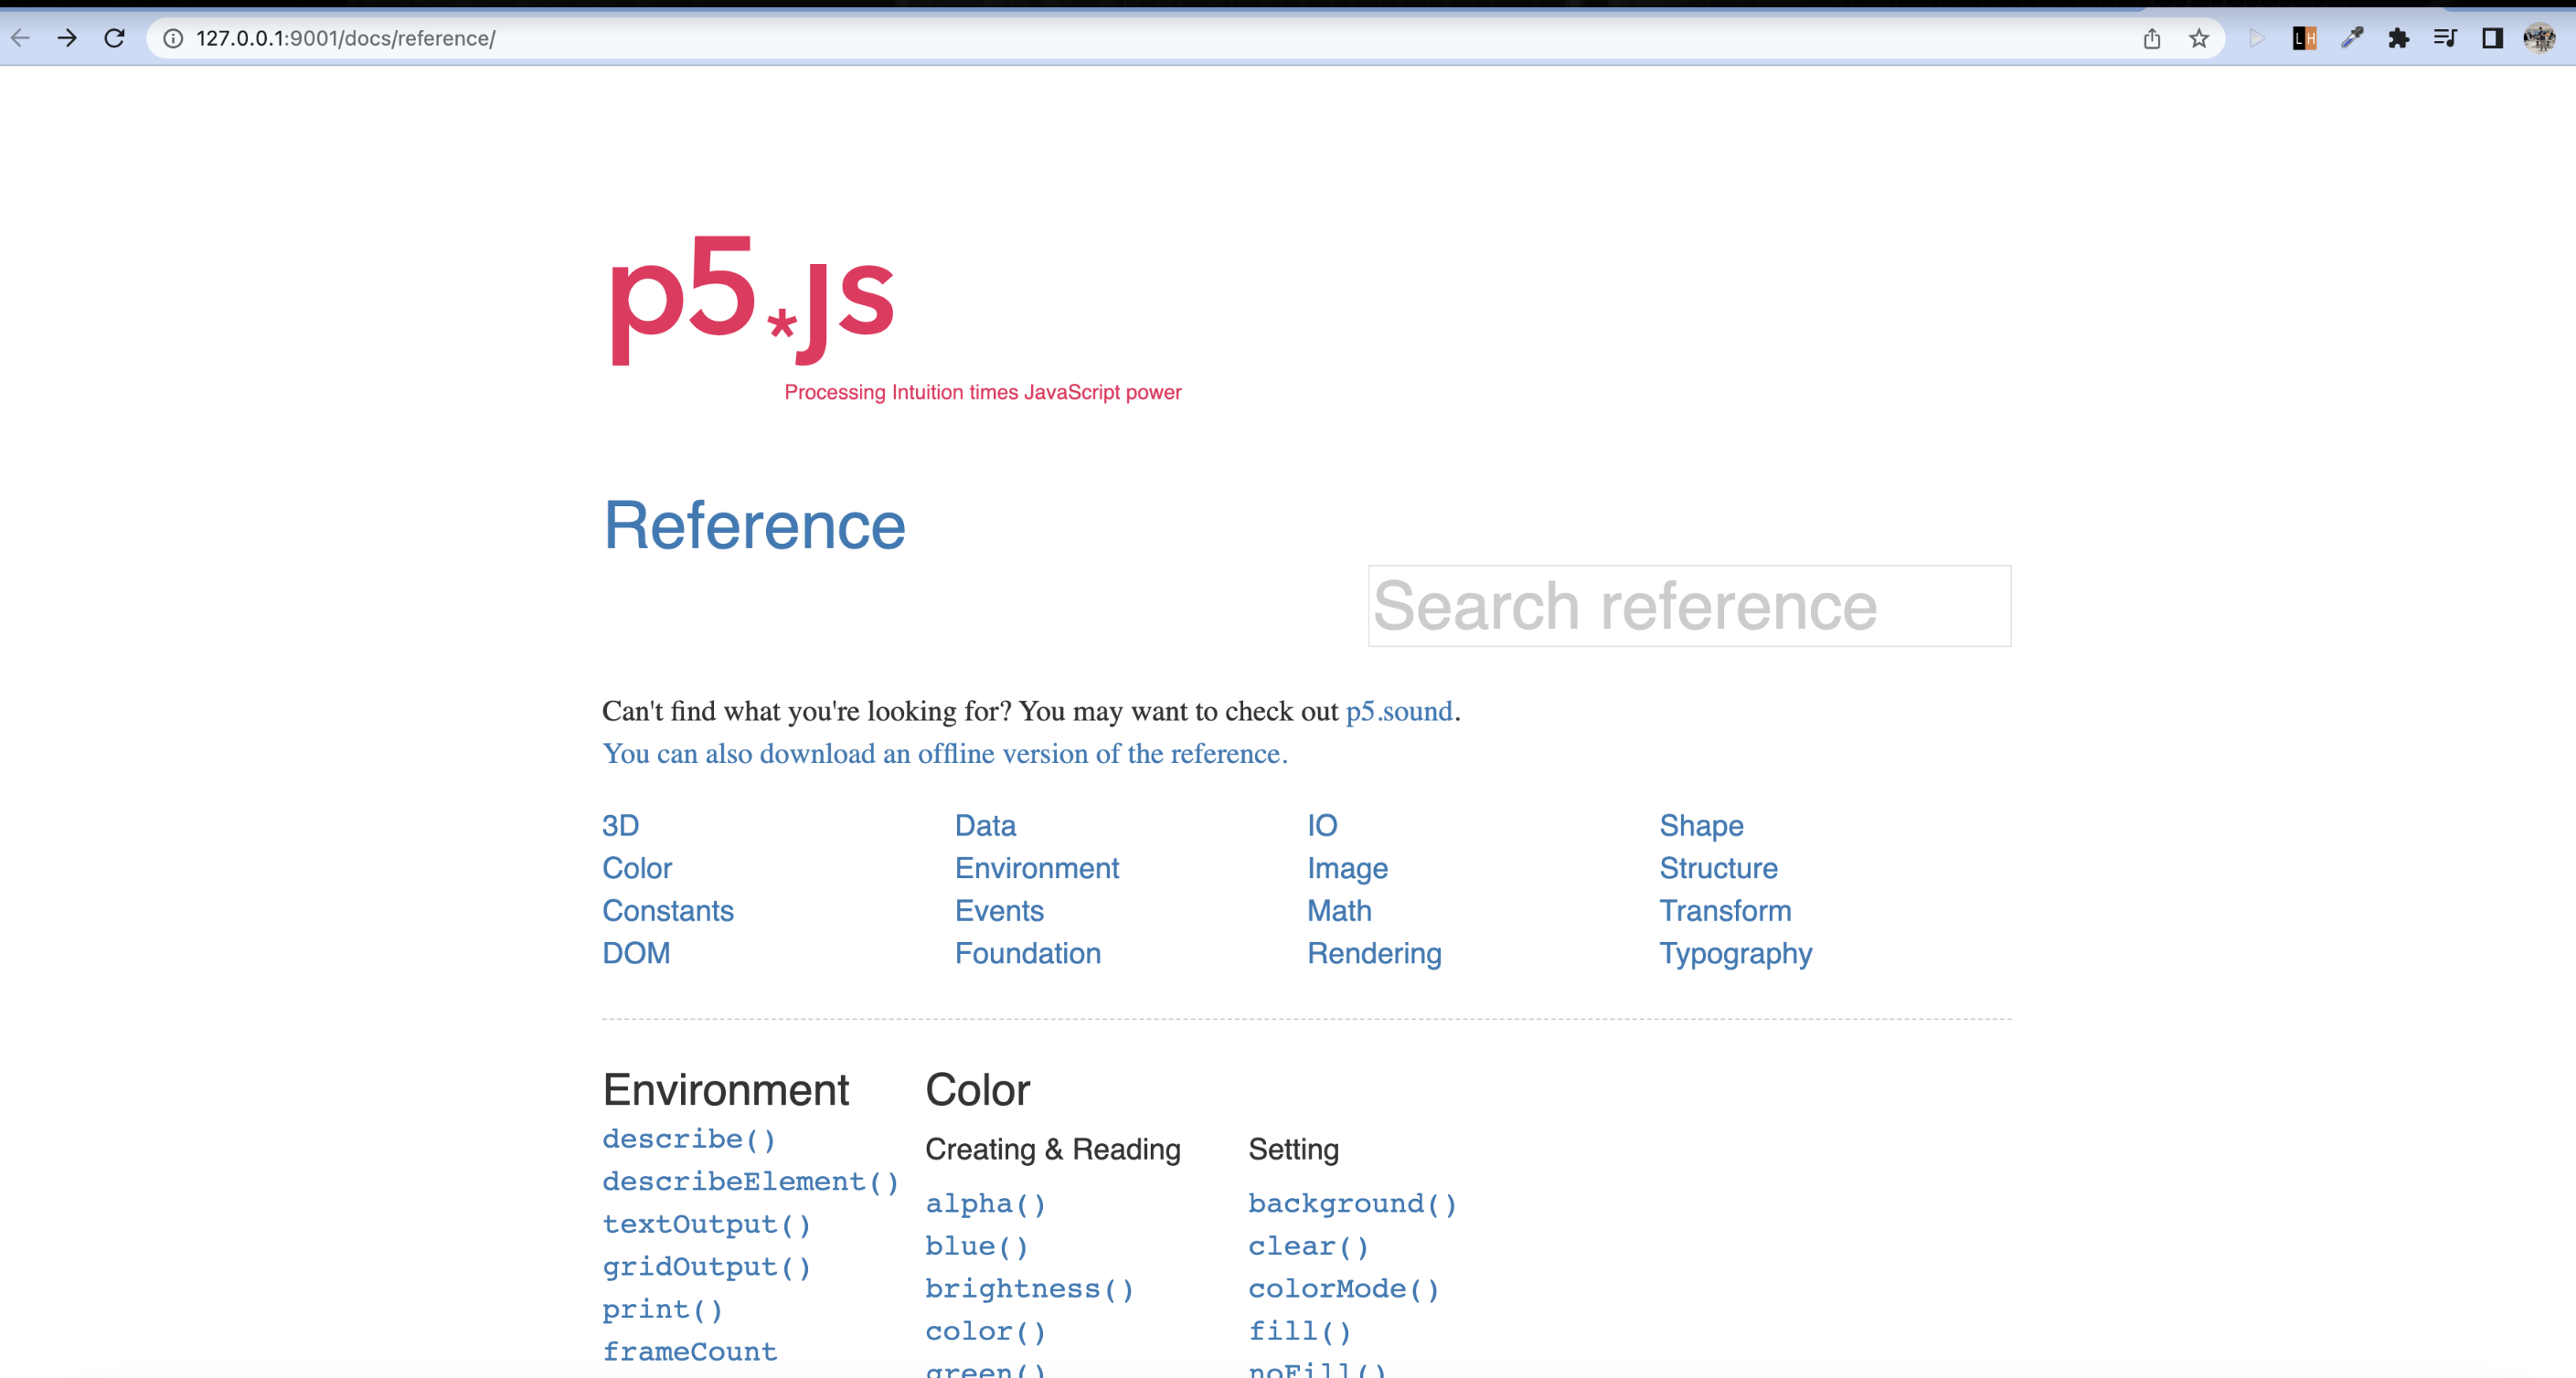Open the colorMode() reference entry
This screenshot has width=2576, height=1378.
click(1343, 1288)
